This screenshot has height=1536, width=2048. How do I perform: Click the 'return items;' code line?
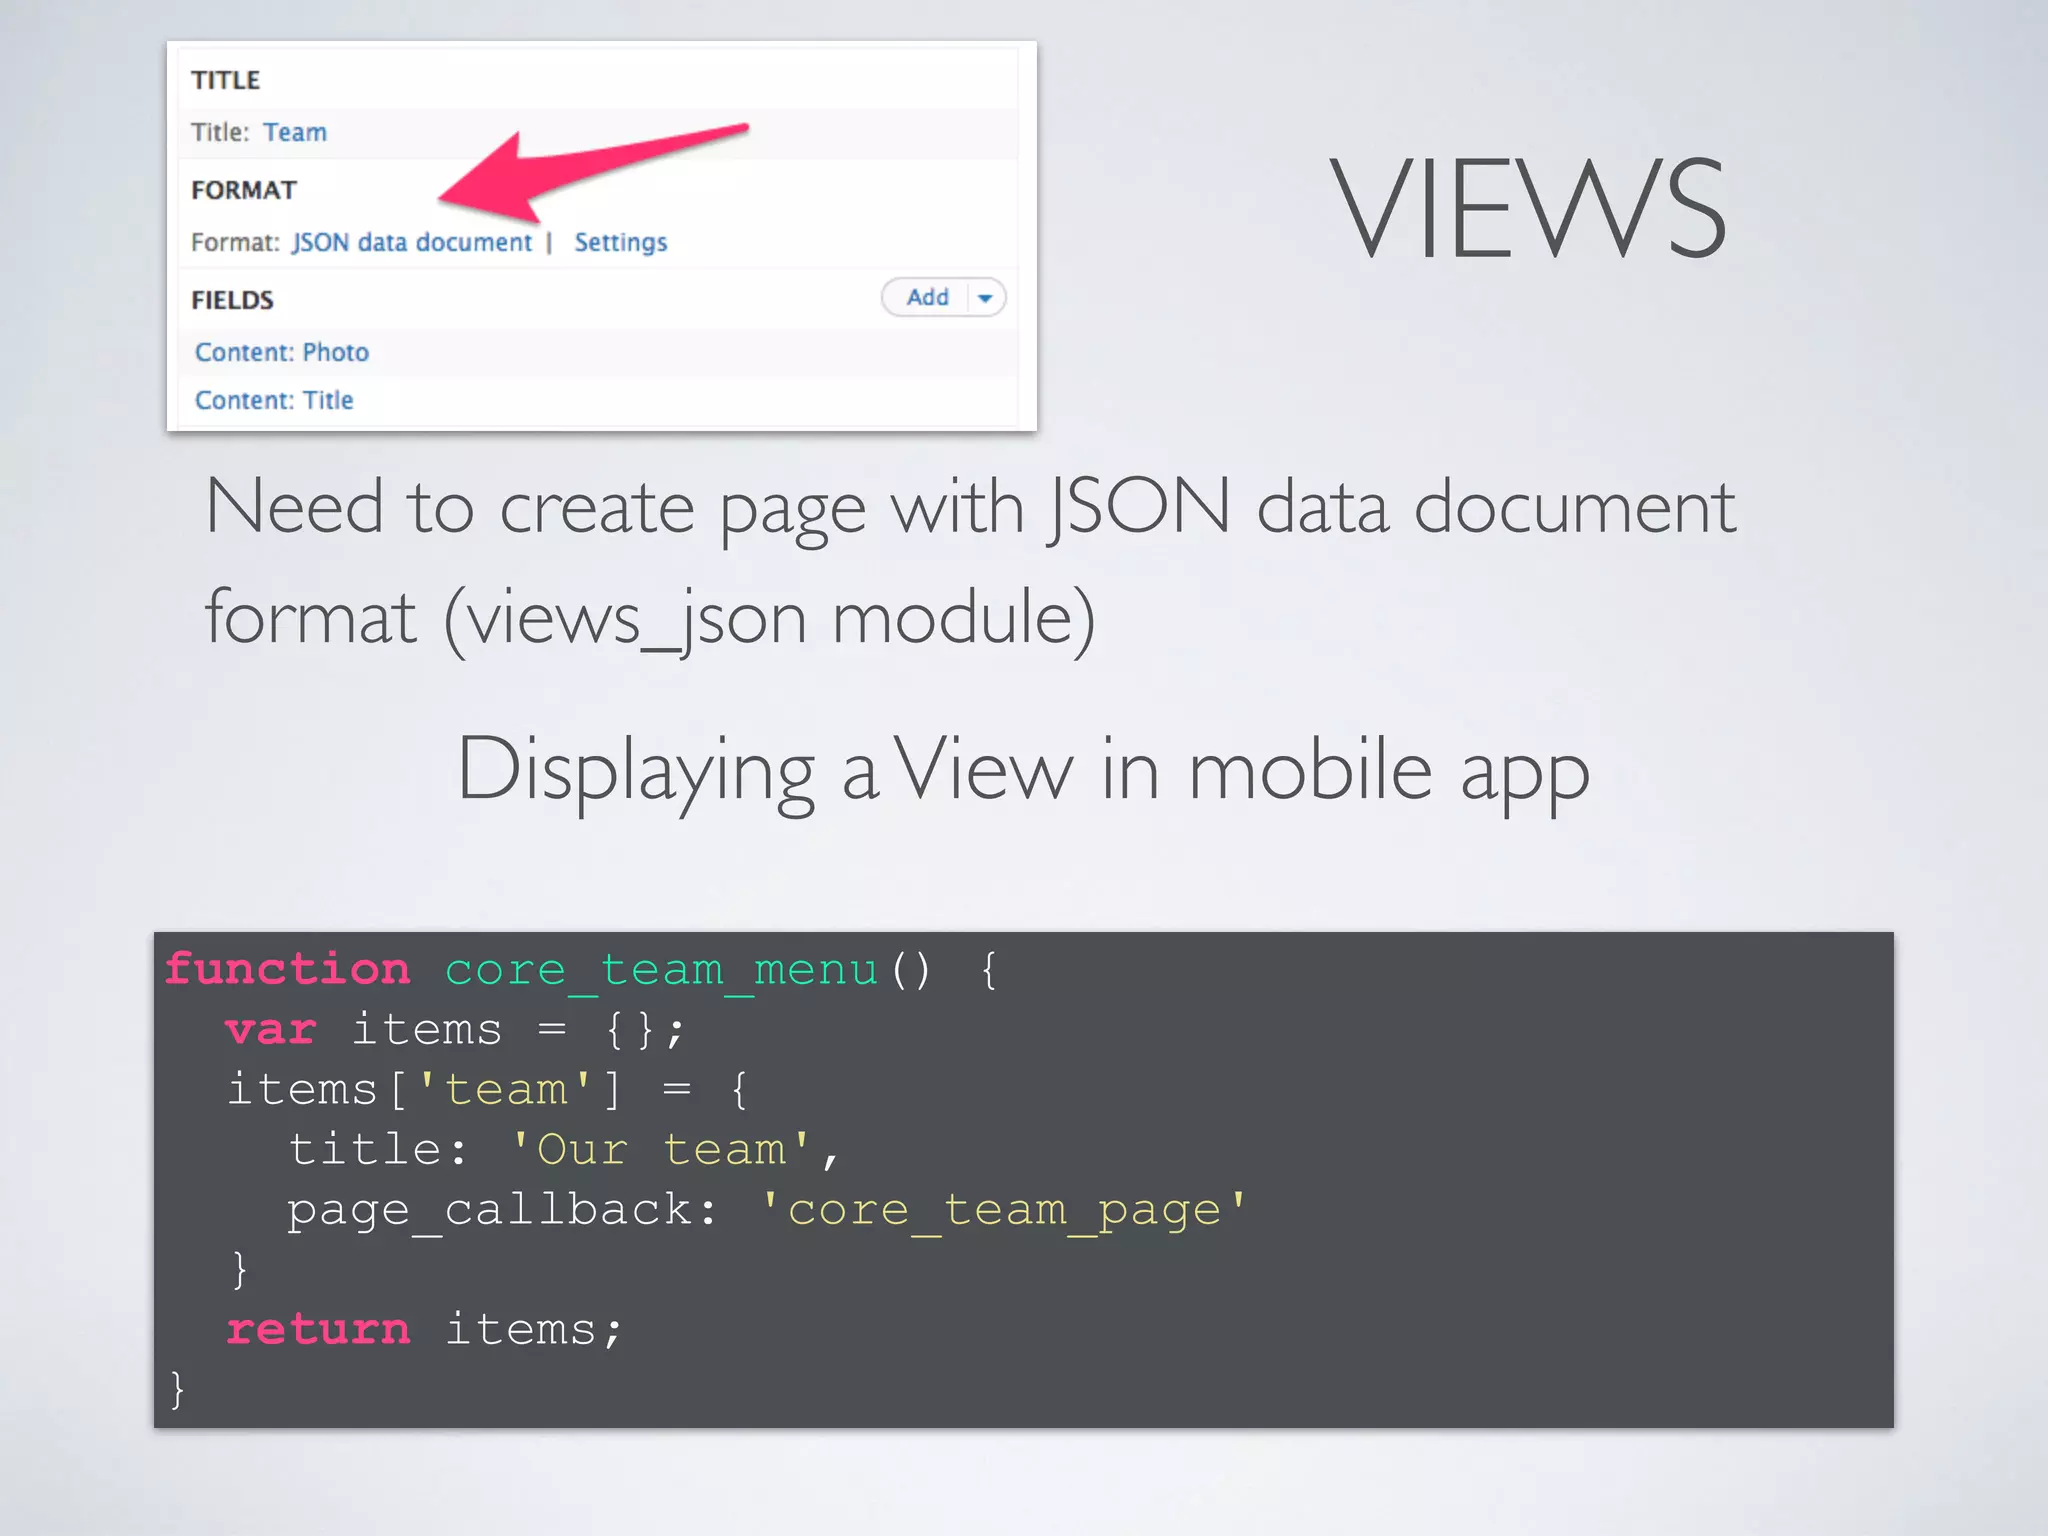click(x=425, y=1330)
